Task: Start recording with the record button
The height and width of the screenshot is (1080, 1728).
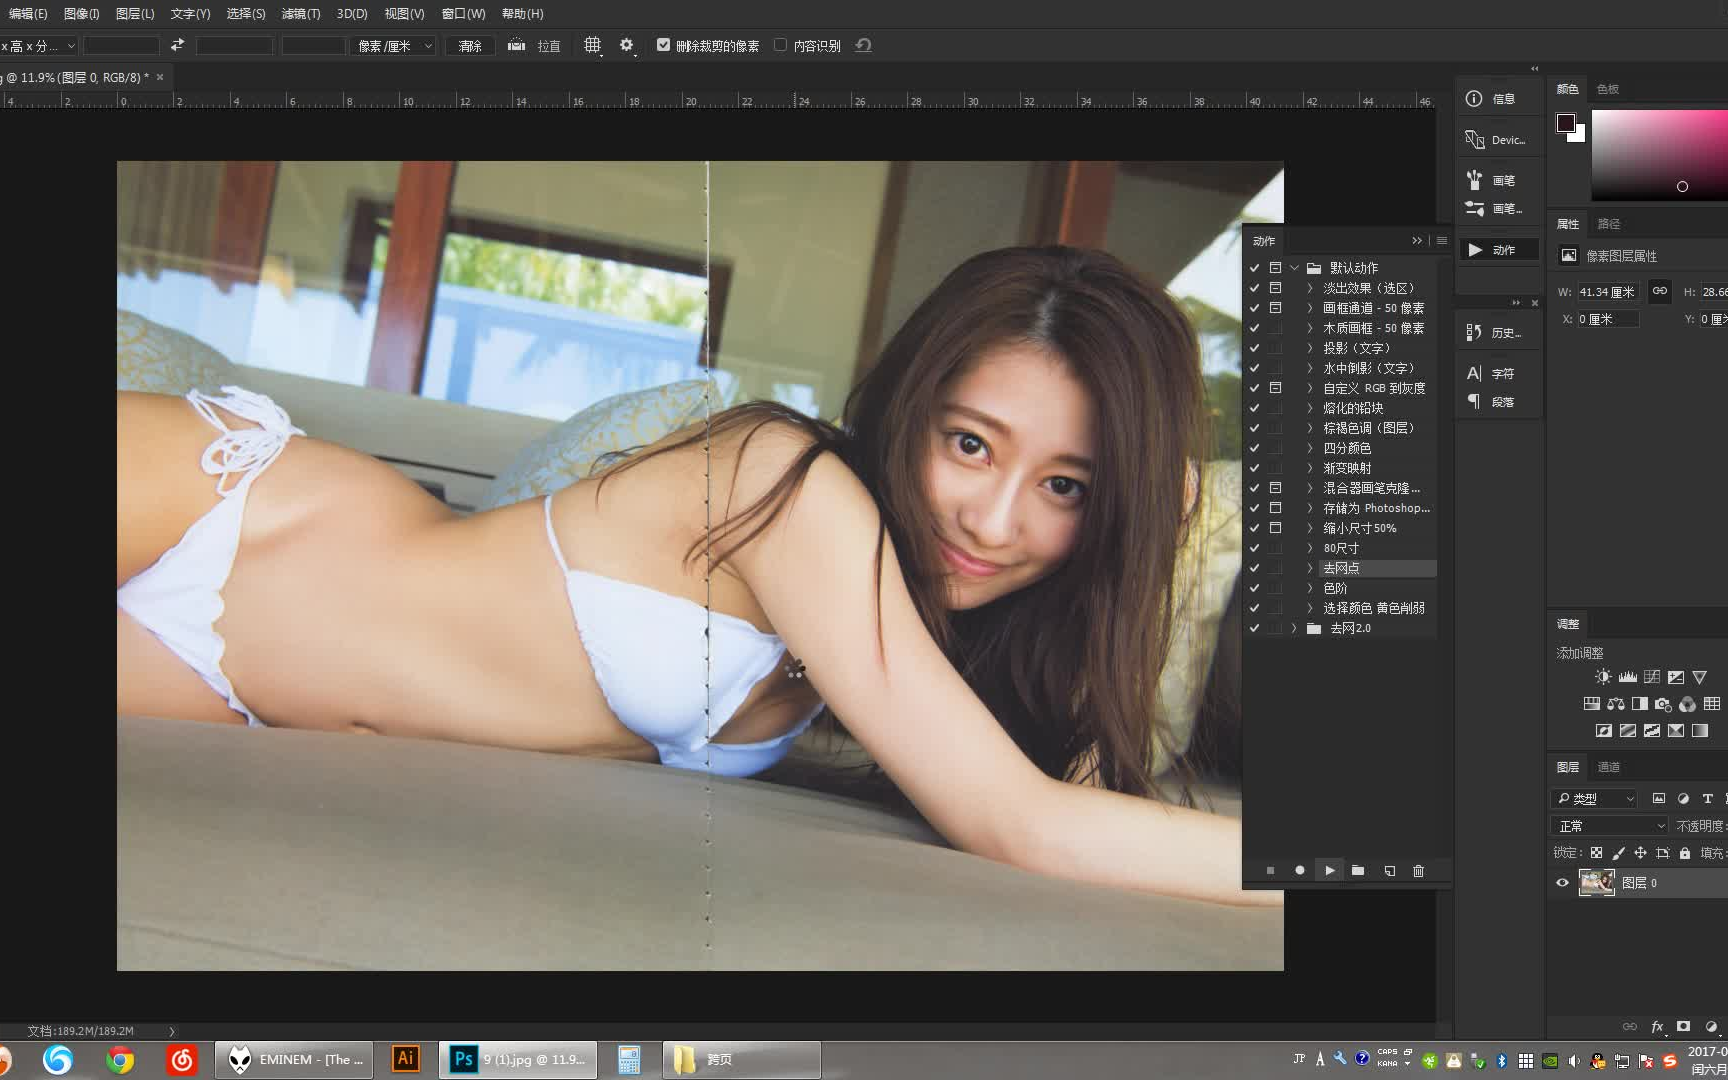Action: [1300, 871]
